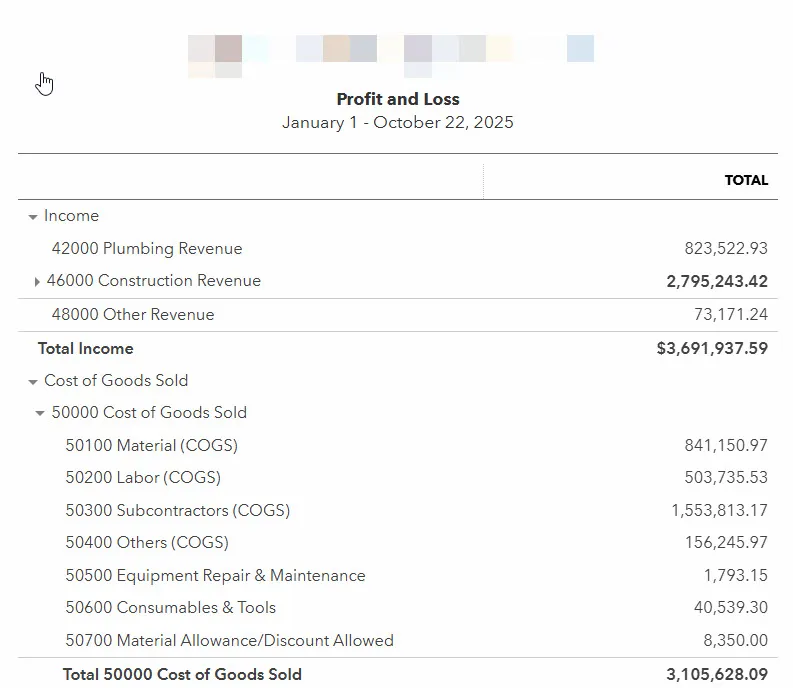The width and height of the screenshot is (793, 688).
Task: Collapse the top-level Cost of Goods Sold arrow
Action: coord(33,382)
